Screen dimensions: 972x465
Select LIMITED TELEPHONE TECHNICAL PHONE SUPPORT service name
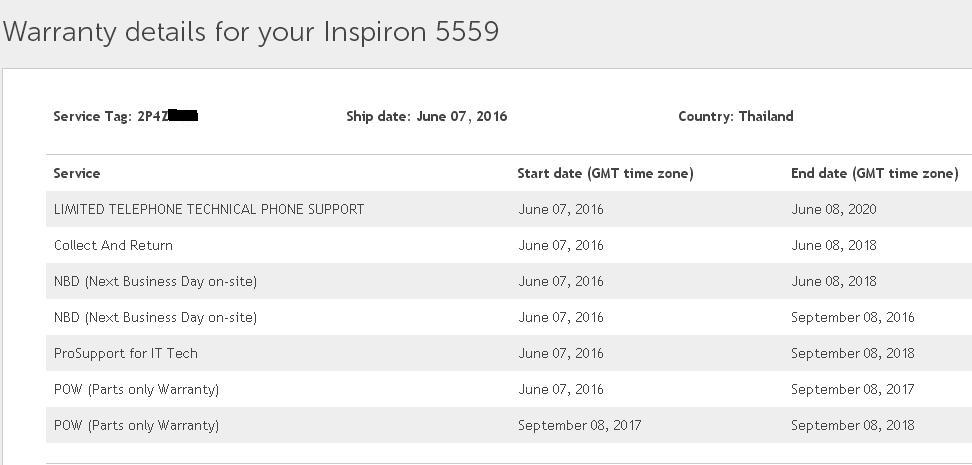pos(209,209)
